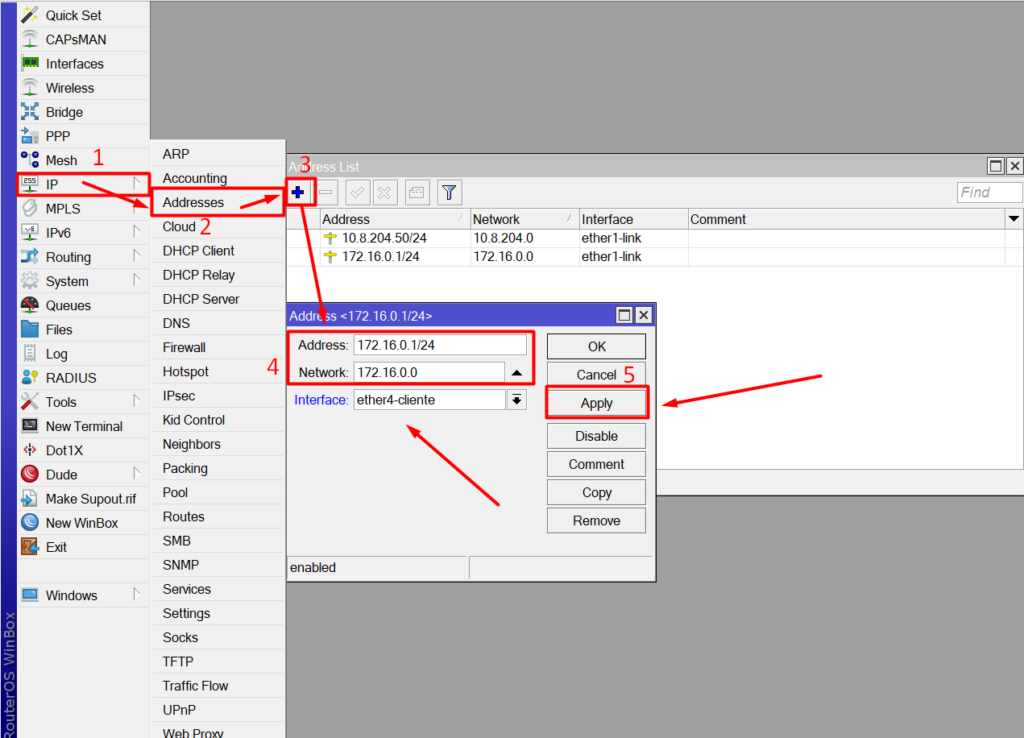The image size is (1024, 738).
Task: Expand Routing submenu
Action: 136,256
